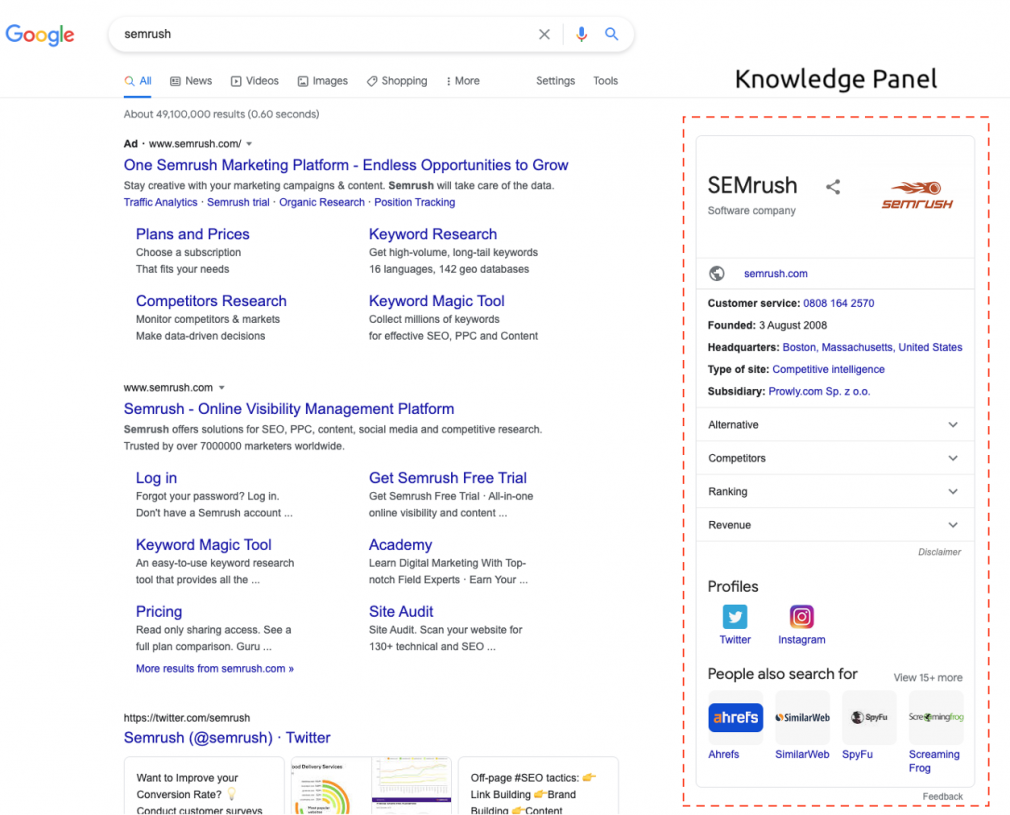Switch to the Videos tab
This screenshot has width=1010, height=815.
(254, 81)
